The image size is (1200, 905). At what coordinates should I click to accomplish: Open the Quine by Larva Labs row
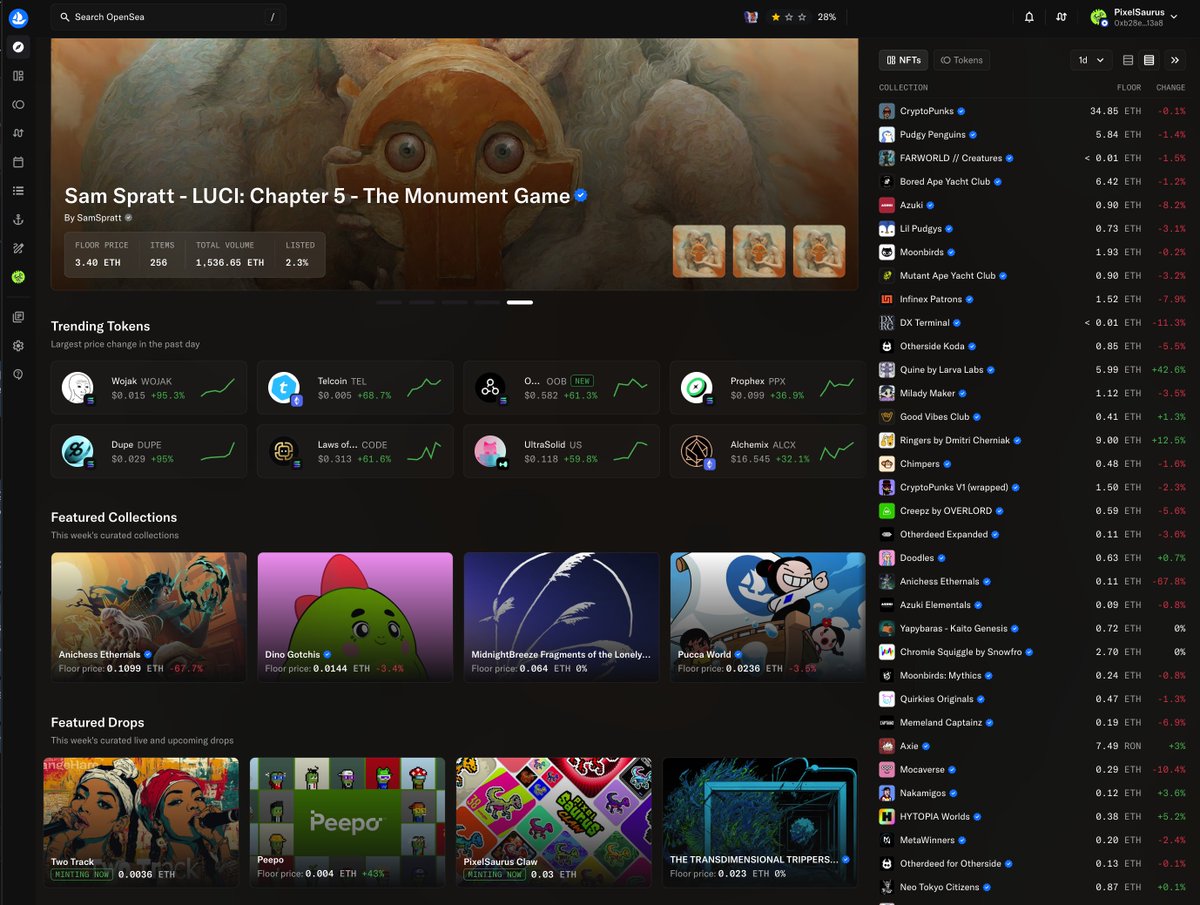(x=1032, y=370)
